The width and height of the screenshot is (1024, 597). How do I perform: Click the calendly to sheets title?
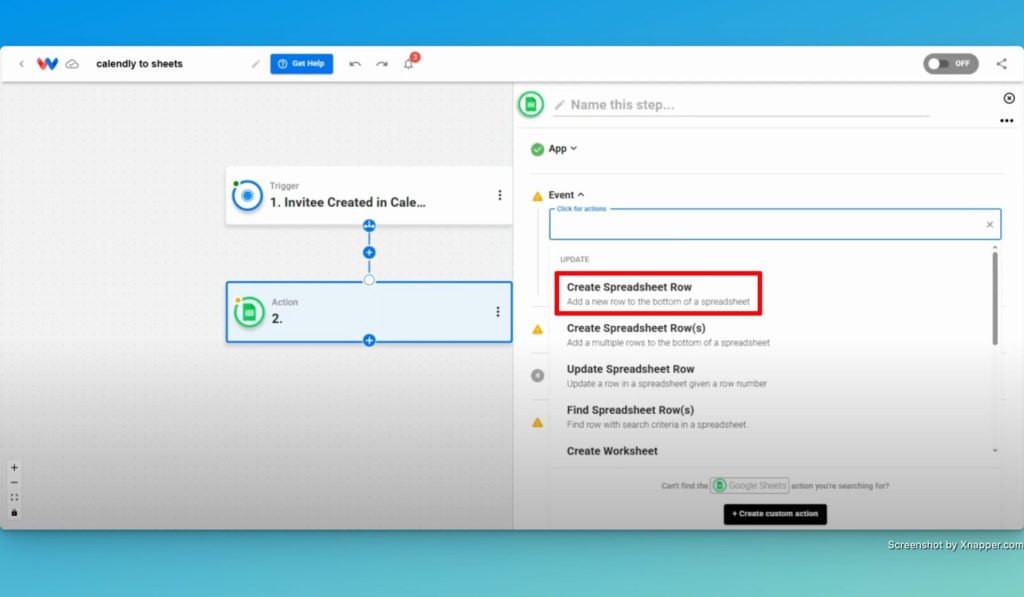point(139,63)
